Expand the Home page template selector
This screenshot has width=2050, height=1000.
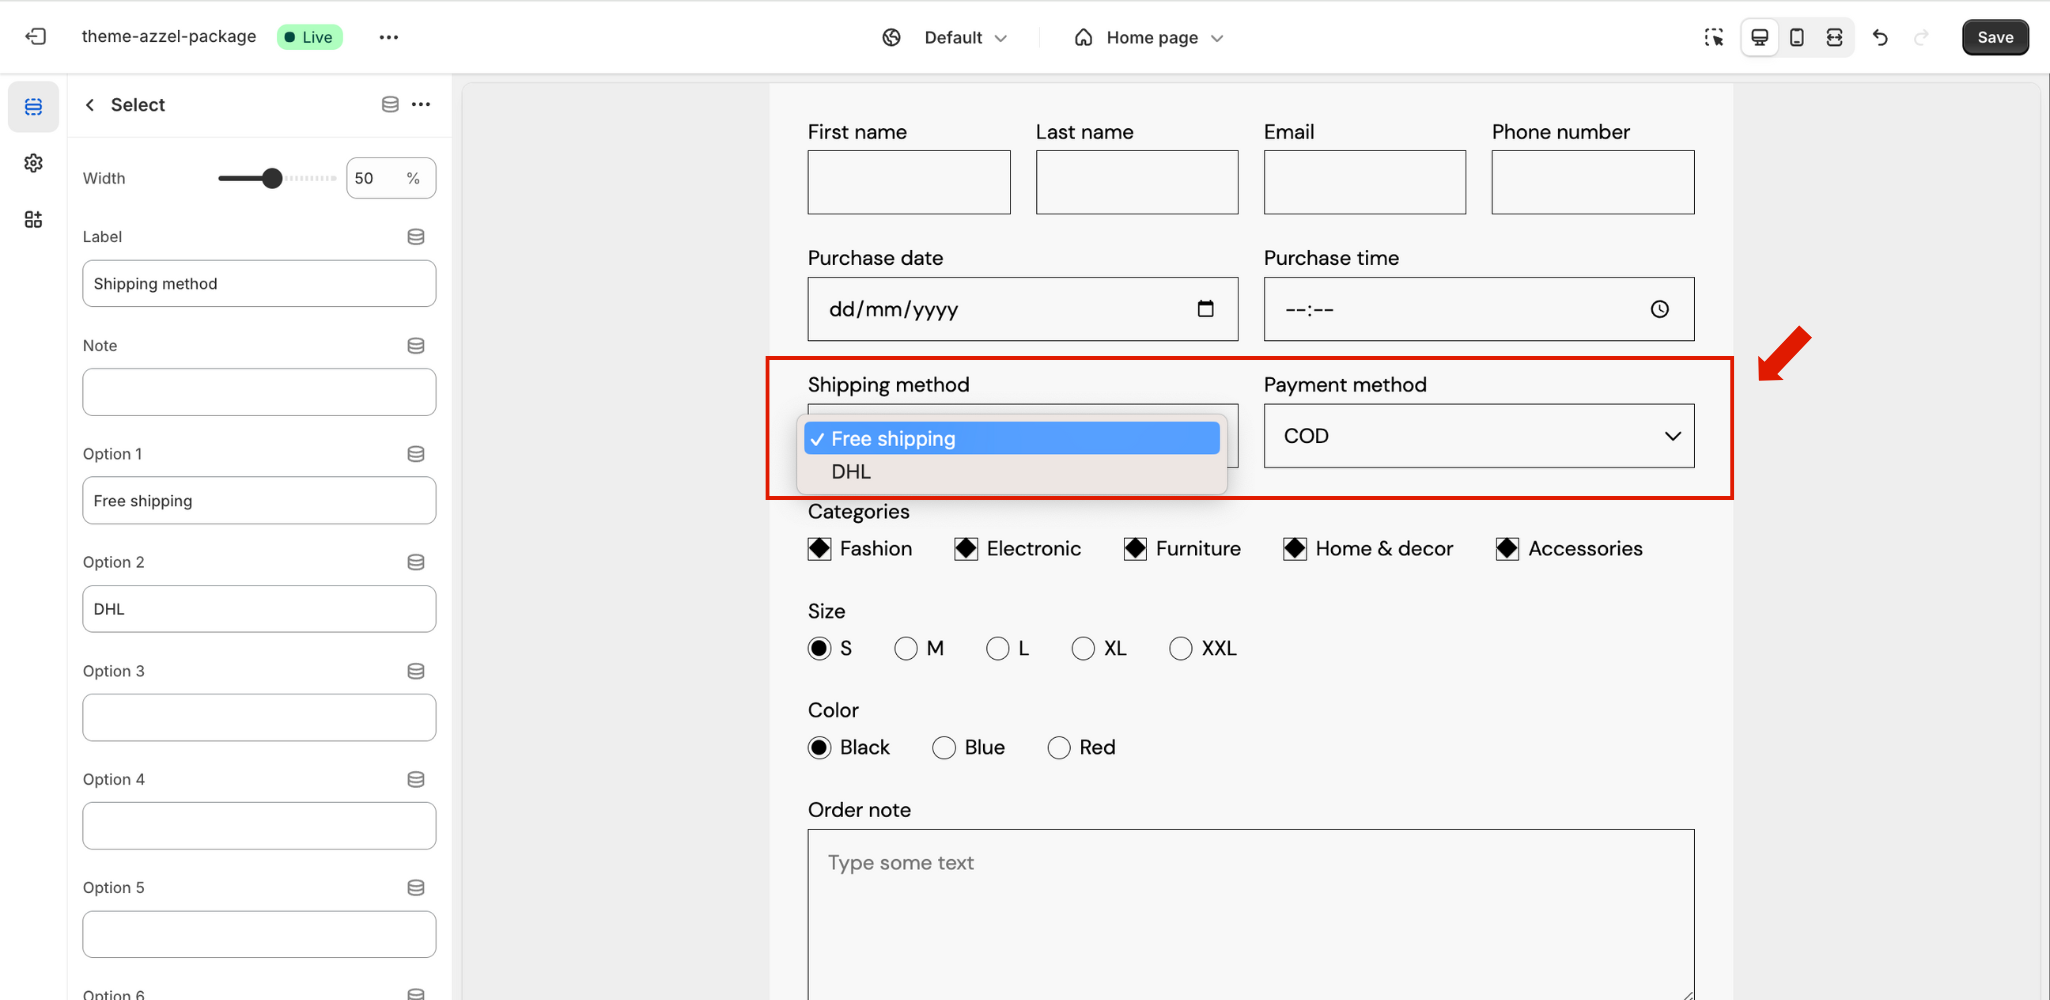(x=1150, y=37)
